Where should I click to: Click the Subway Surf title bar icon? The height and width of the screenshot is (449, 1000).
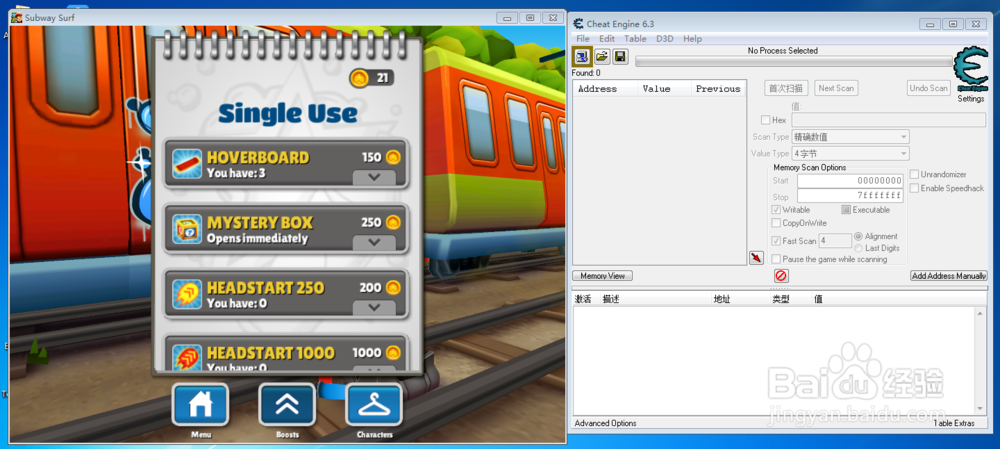(17, 18)
